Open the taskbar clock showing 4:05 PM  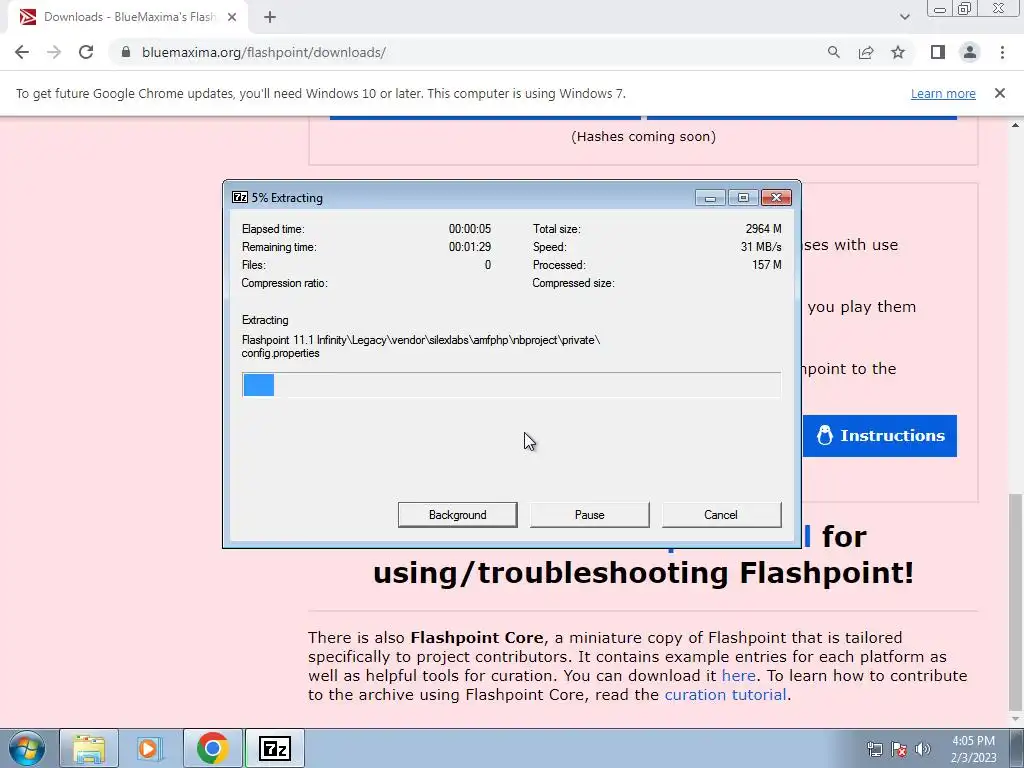973,749
